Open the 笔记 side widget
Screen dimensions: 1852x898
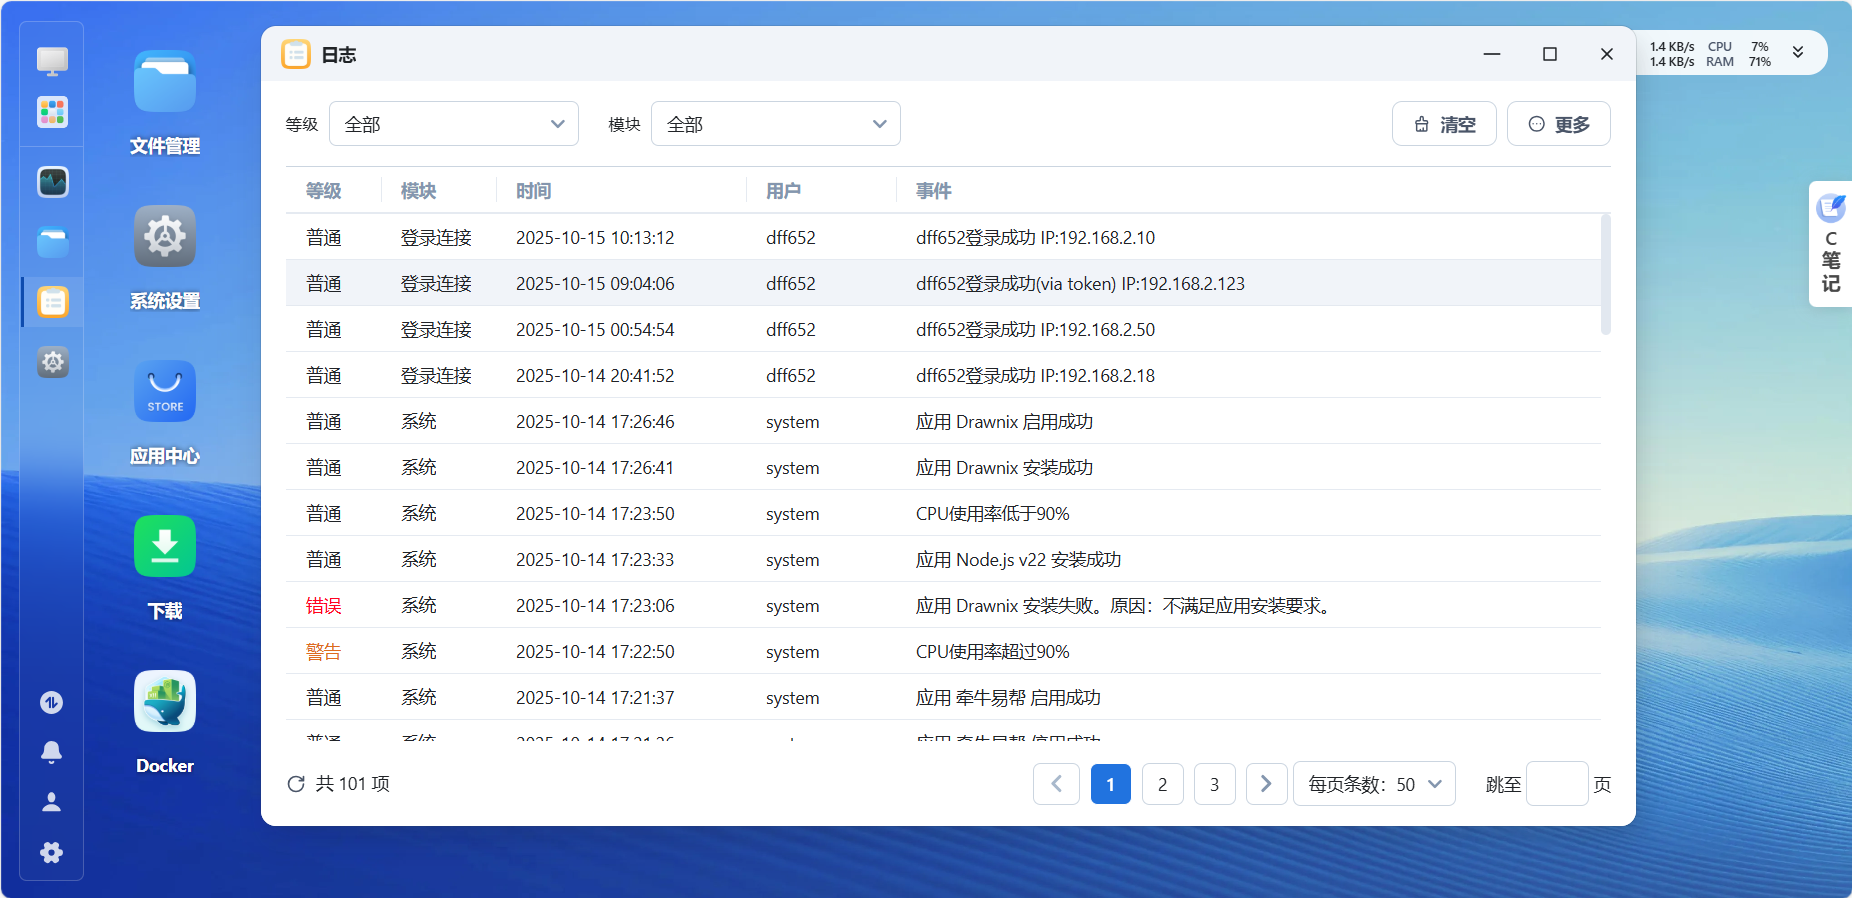tap(1830, 245)
